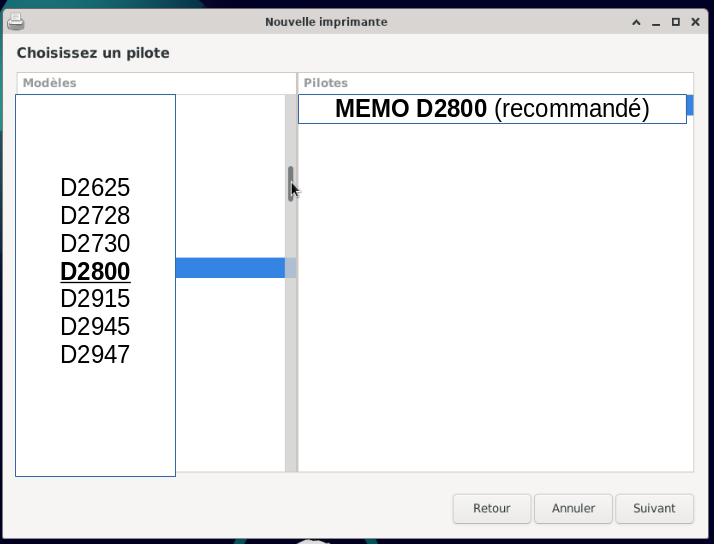Screen dimensions: 722x544
Task: Click the roll-up arrow window button
Action: point(636,22)
